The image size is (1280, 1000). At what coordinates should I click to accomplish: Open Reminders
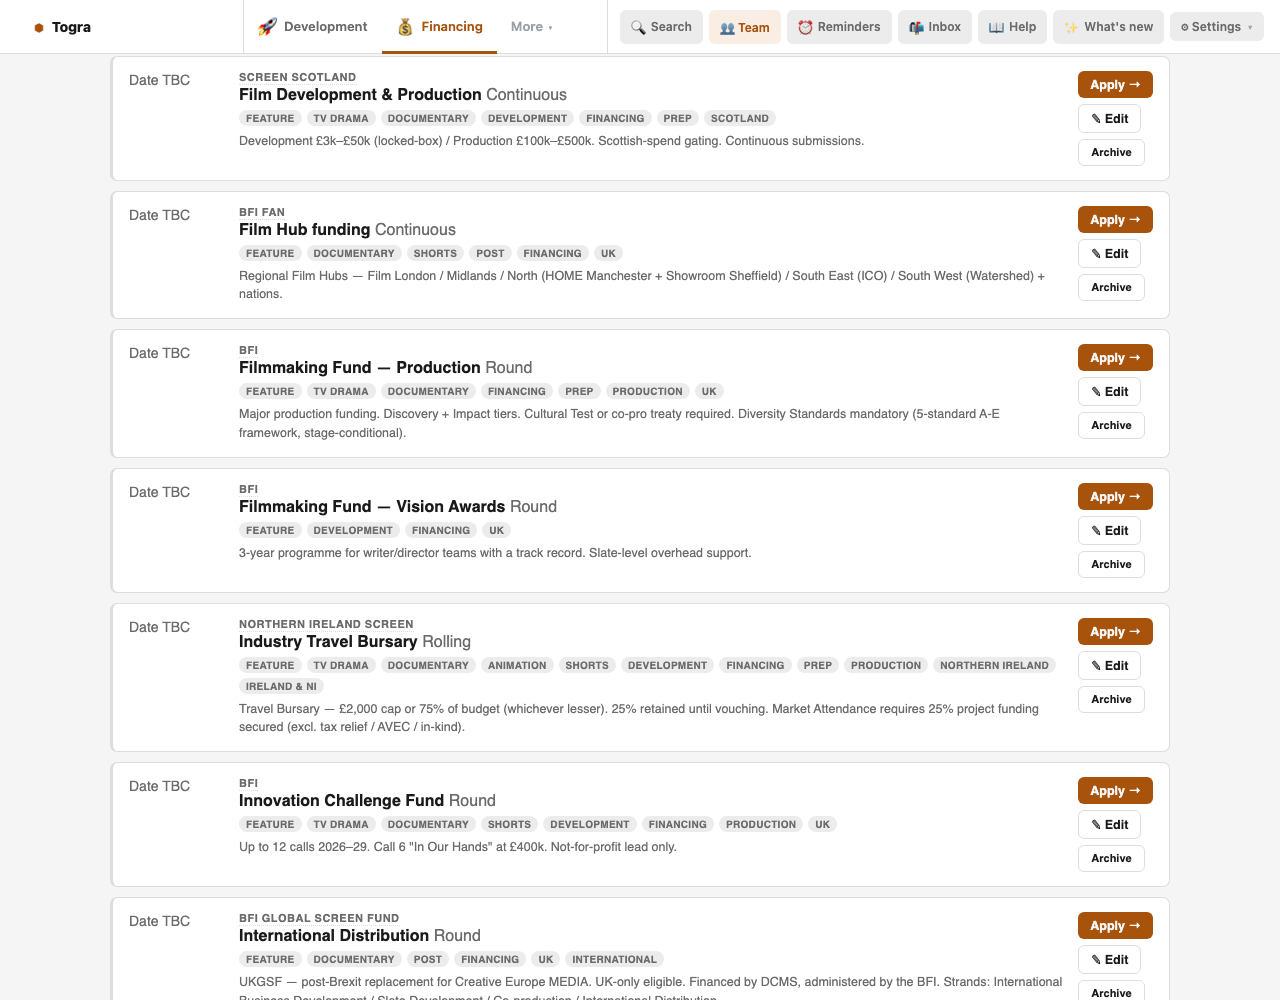click(839, 27)
